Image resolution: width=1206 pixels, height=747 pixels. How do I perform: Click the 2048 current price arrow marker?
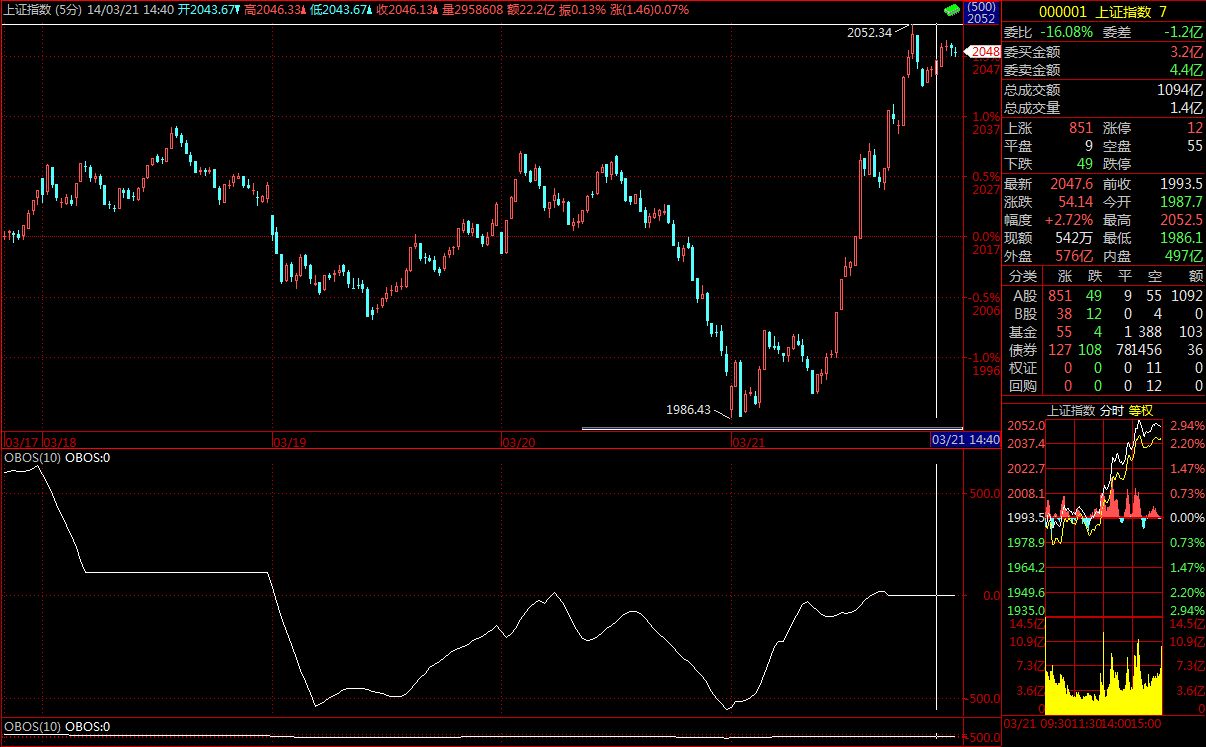[985, 51]
